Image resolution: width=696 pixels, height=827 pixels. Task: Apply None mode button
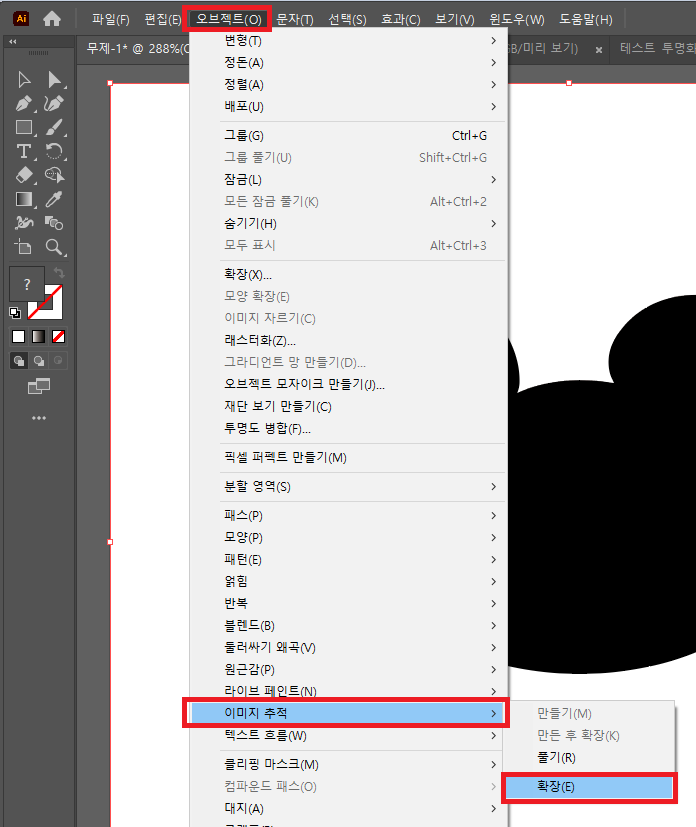coord(59,336)
